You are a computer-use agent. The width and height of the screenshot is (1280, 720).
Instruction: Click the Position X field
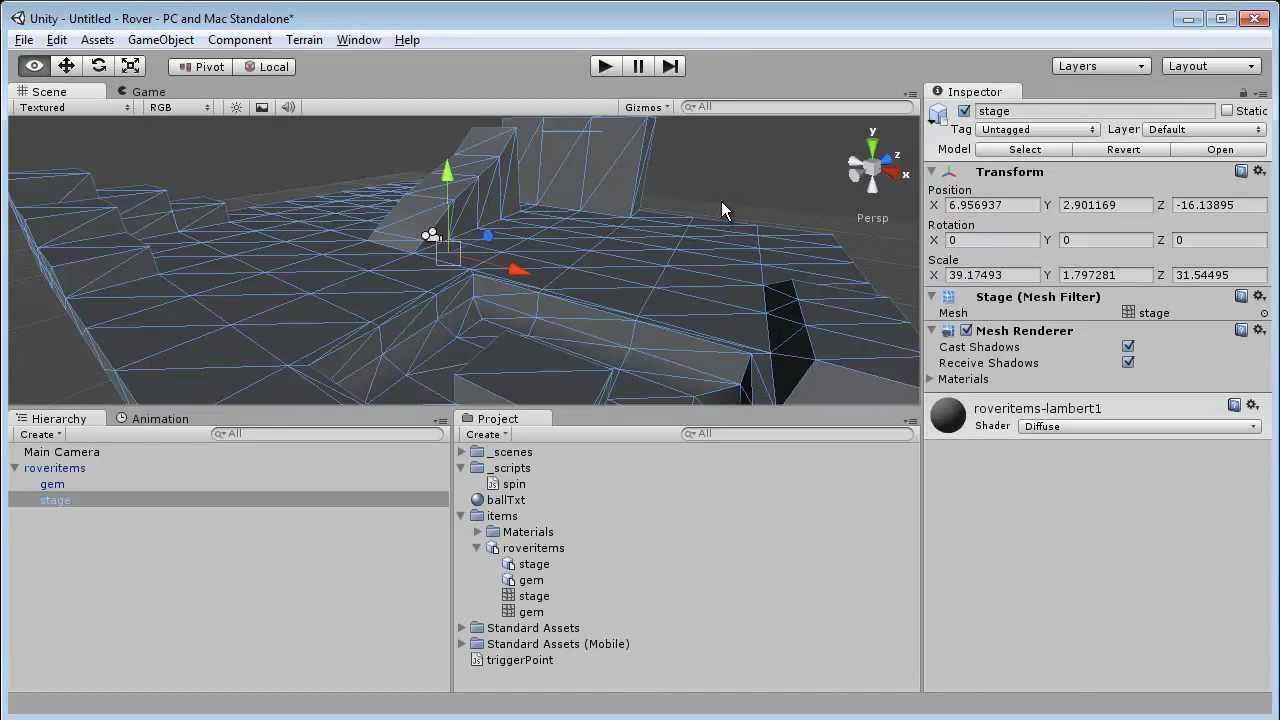point(992,205)
